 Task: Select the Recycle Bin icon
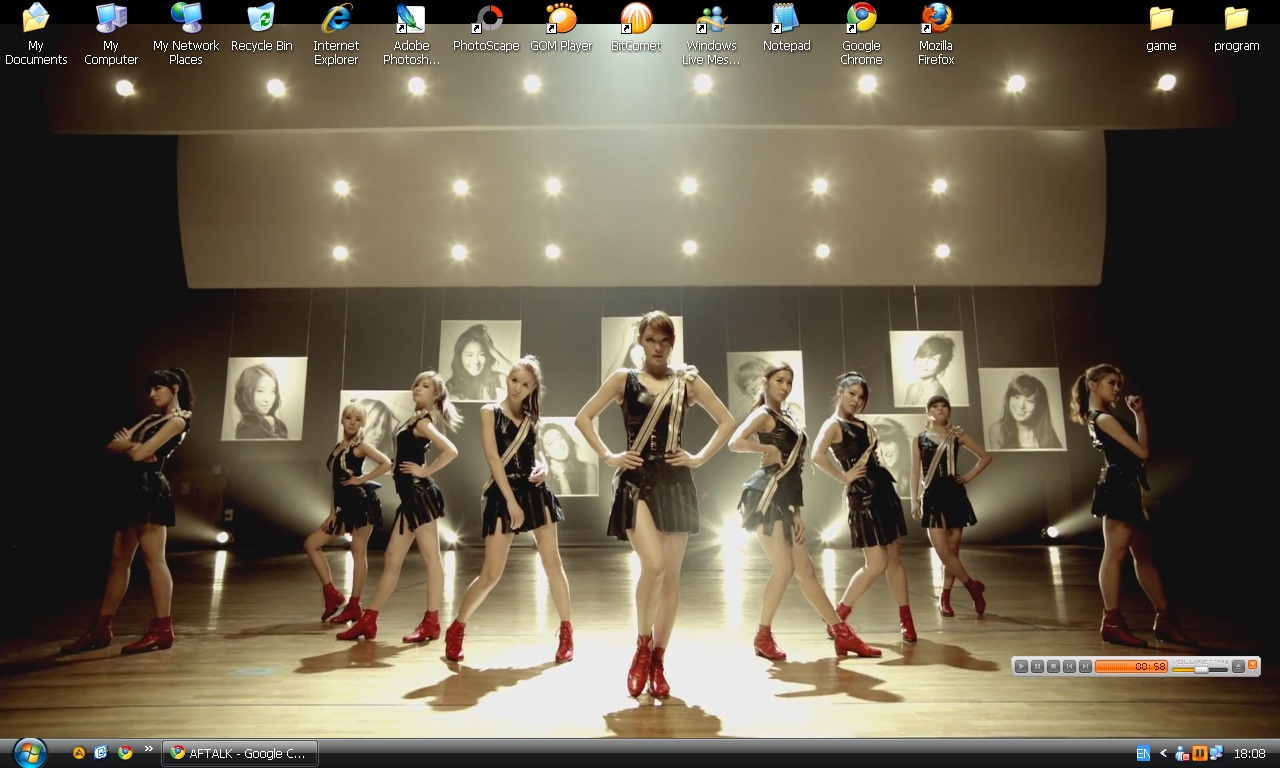click(261, 28)
